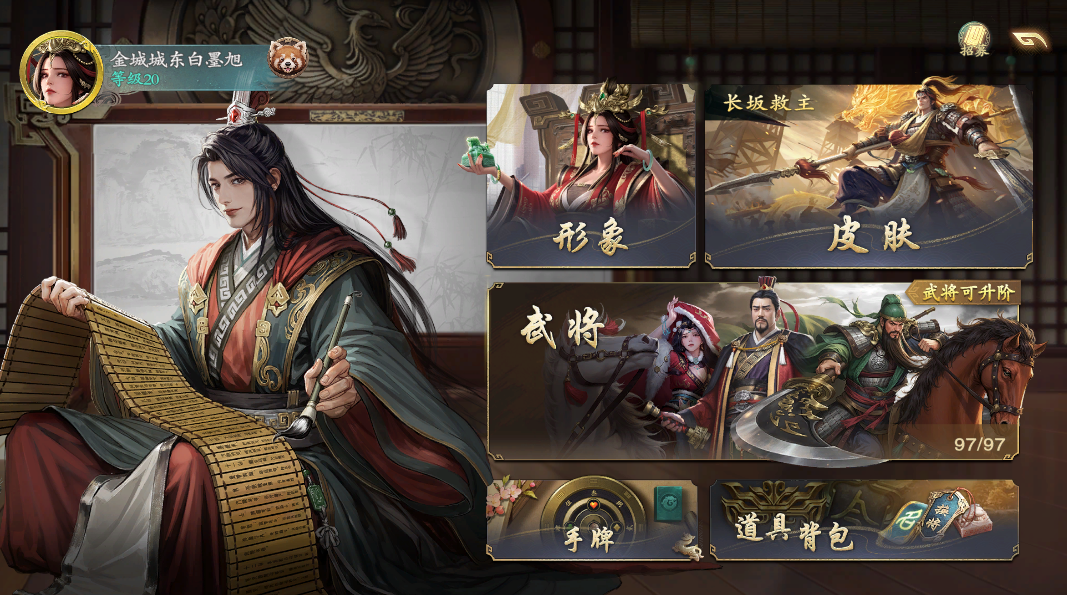Open the 道具背包 item bag

point(864,520)
